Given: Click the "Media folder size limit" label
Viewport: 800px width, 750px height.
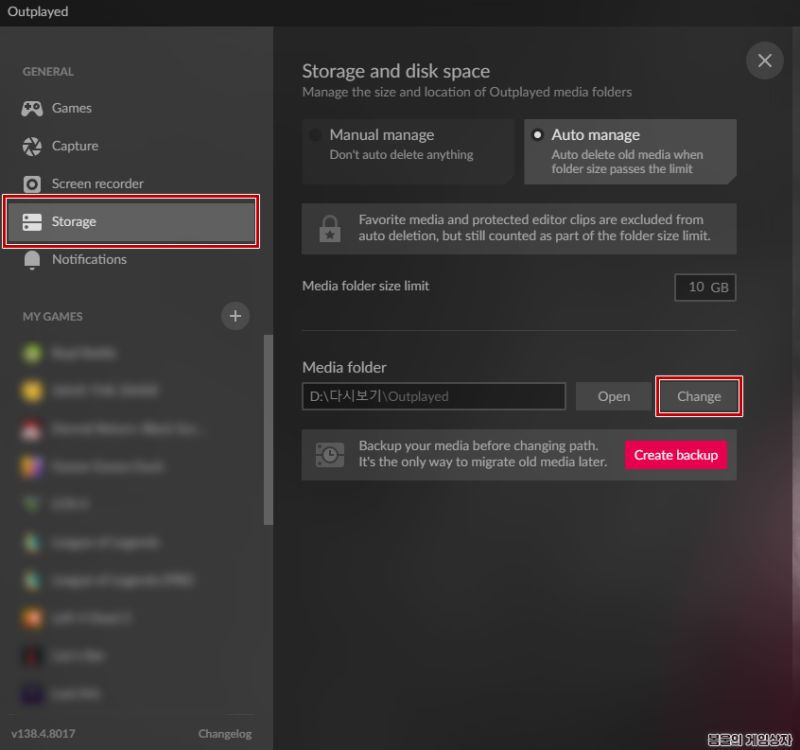Looking at the screenshot, I should click(365, 286).
